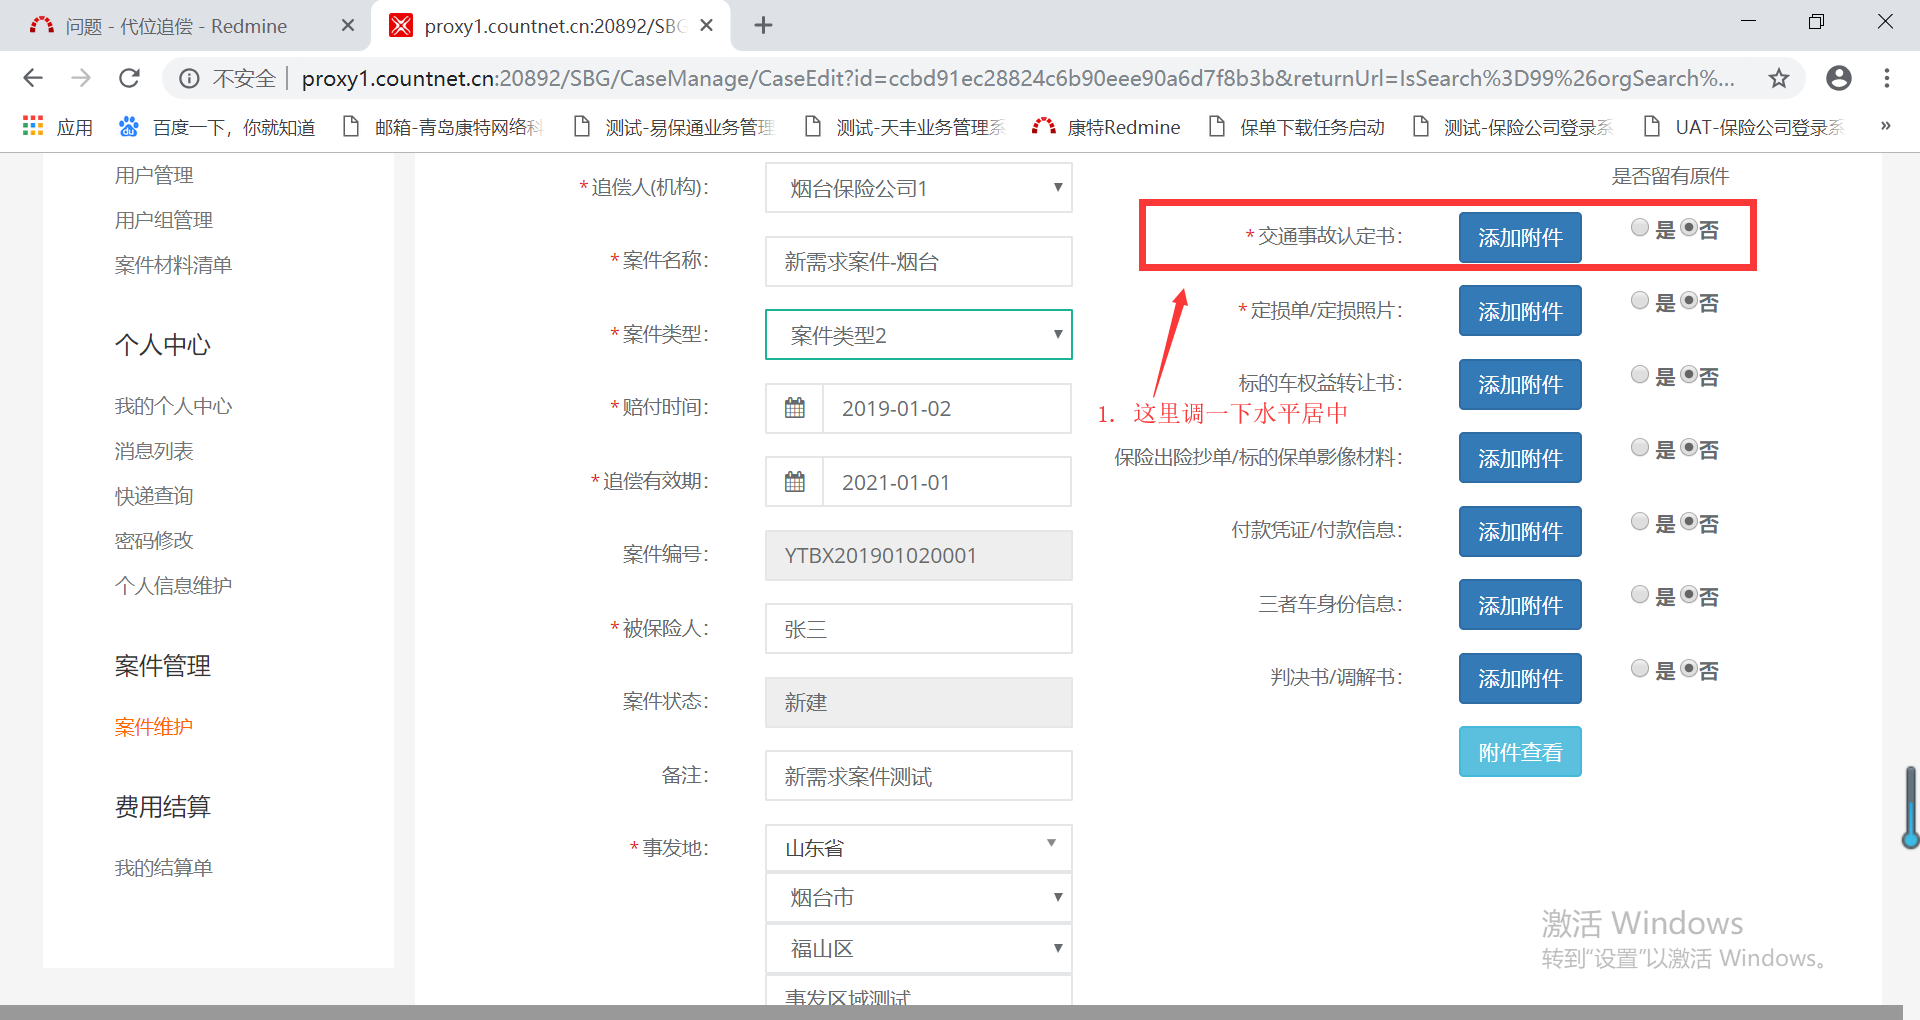Open 个人信息维护 in the sidebar
1920x1020 pixels.
point(173,585)
